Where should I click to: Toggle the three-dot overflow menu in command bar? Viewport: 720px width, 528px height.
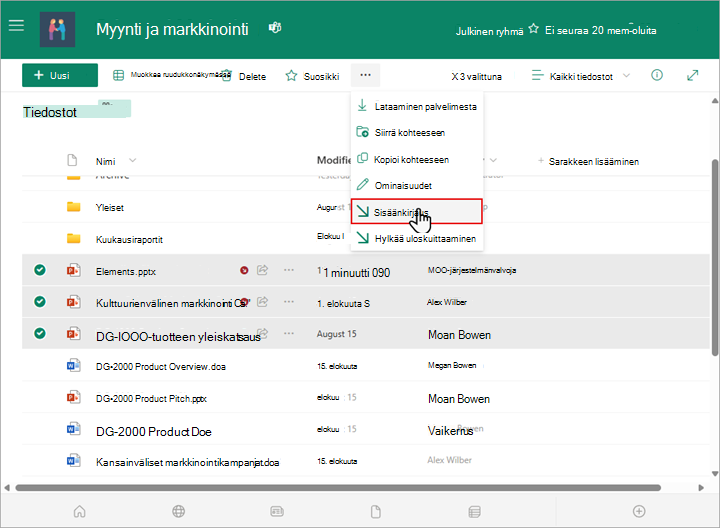[366, 75]
